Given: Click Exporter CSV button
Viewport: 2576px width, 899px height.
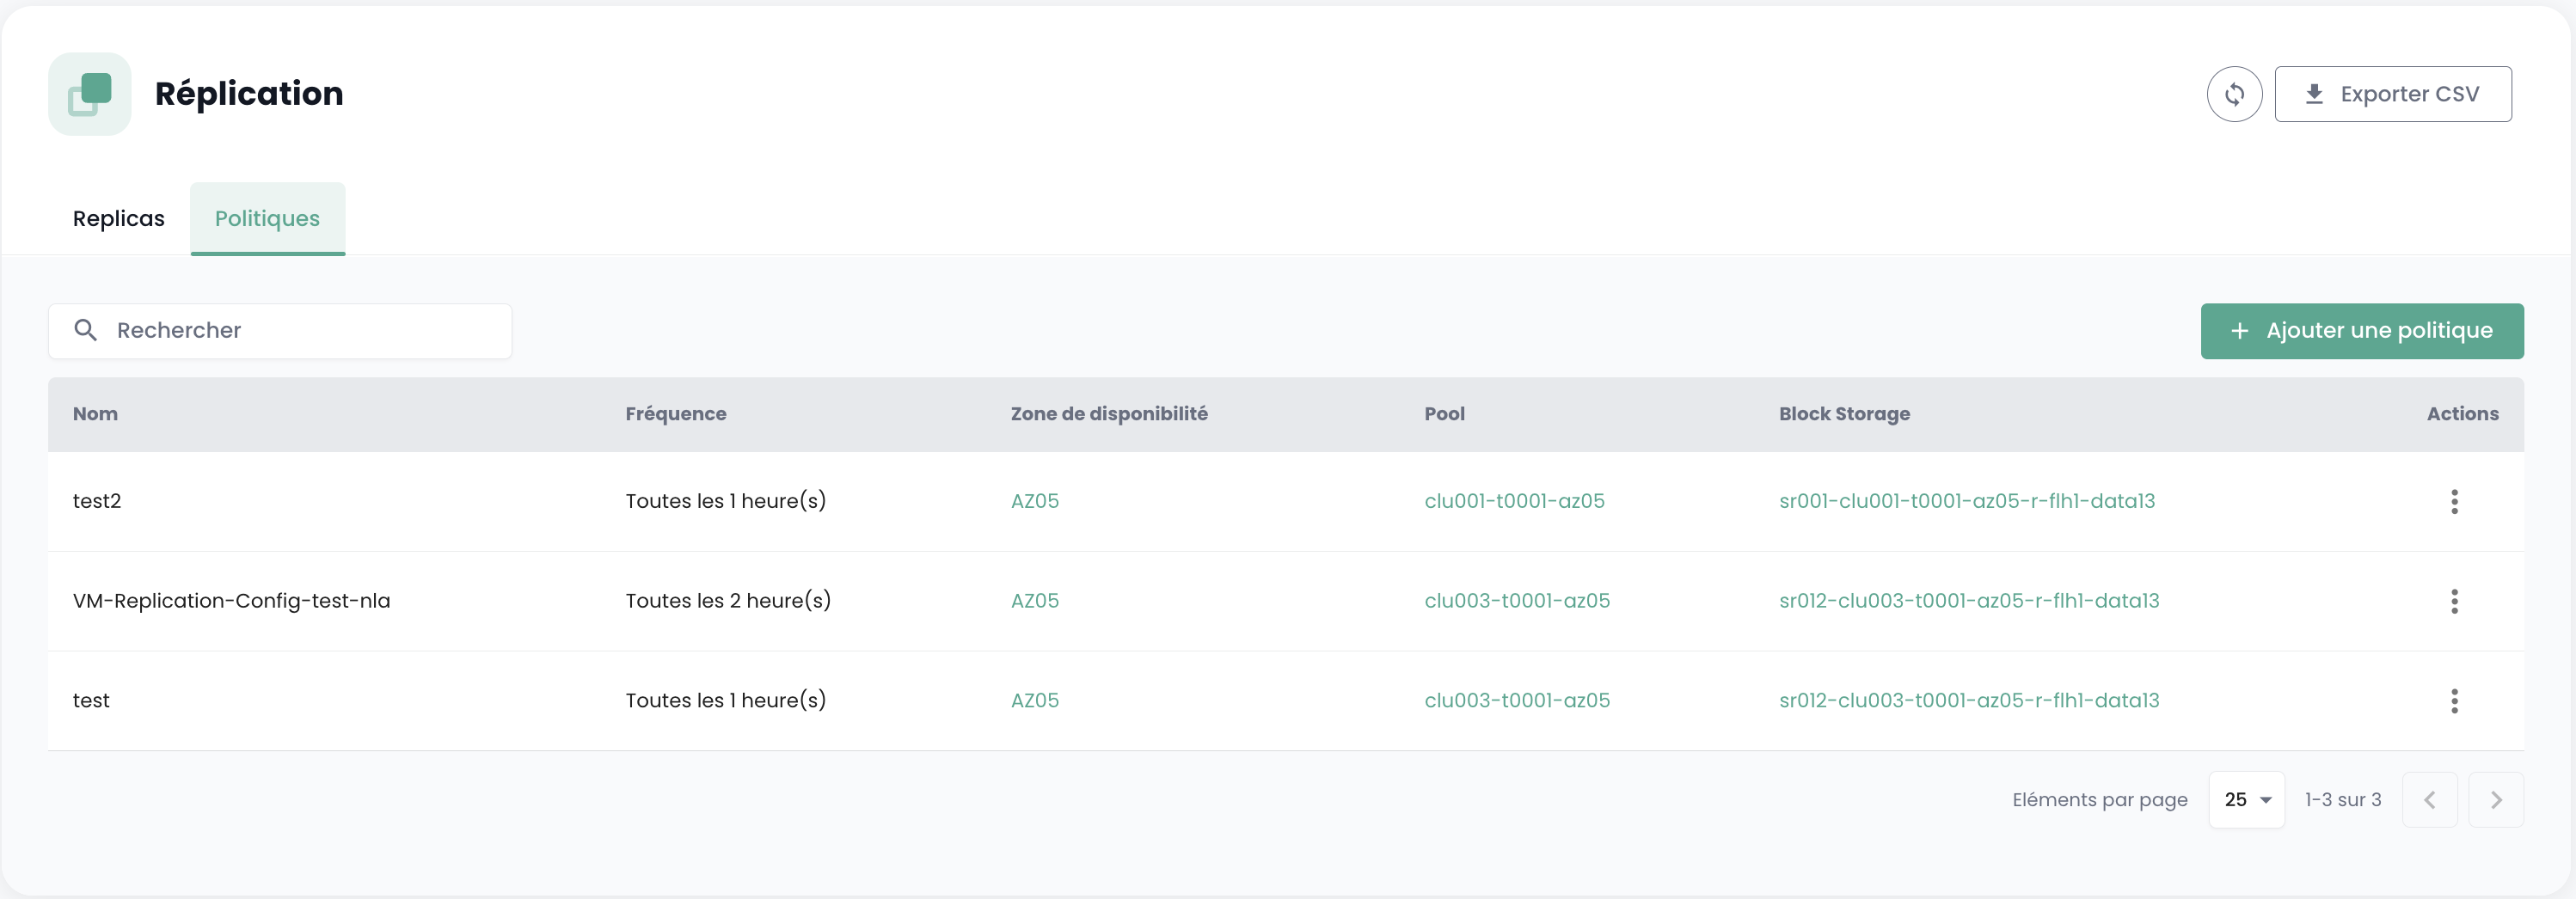Looking at the screenshot, I should (x=2392, y=94).
